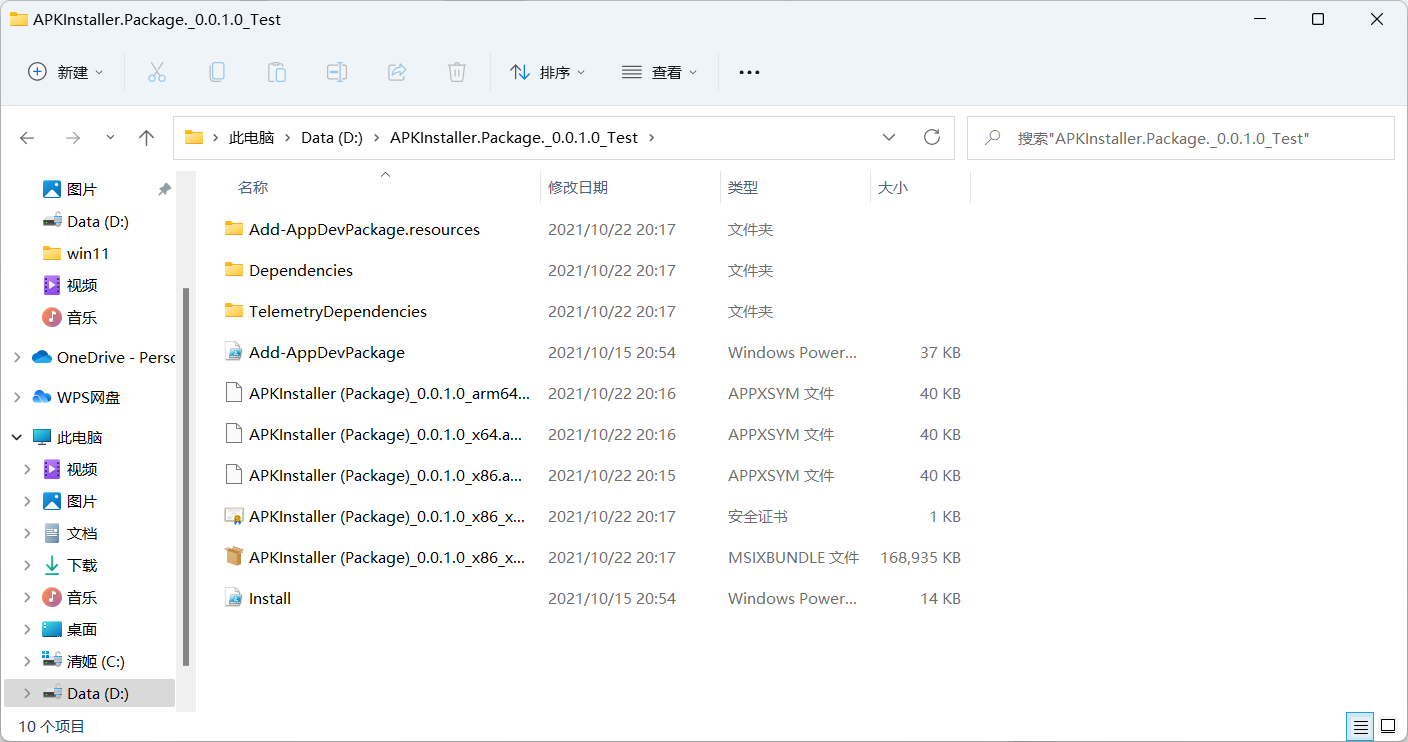Click the 168,935 KB size cell
Image resolution: width=1408 pixels, height=742 pixels.
tap(920, 557)
